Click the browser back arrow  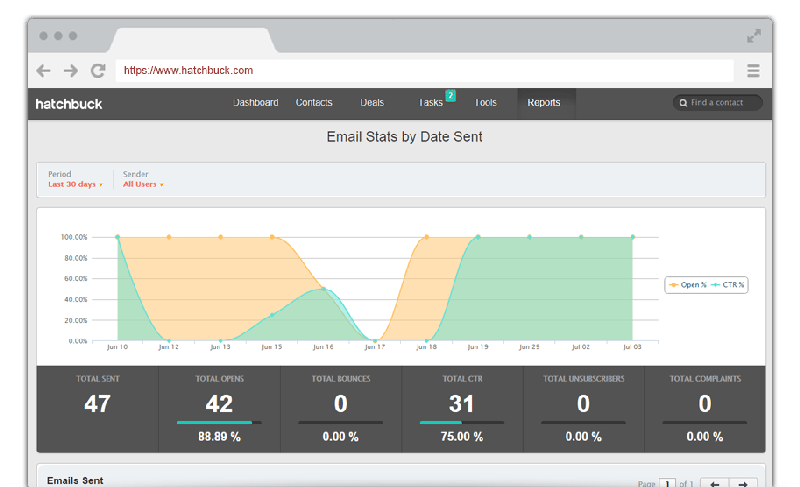[x=43, y=71]
